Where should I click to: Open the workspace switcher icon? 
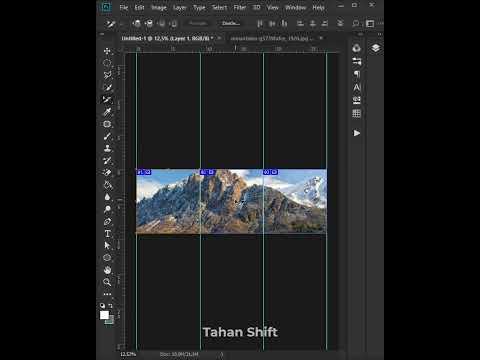[x=370, y=23]
